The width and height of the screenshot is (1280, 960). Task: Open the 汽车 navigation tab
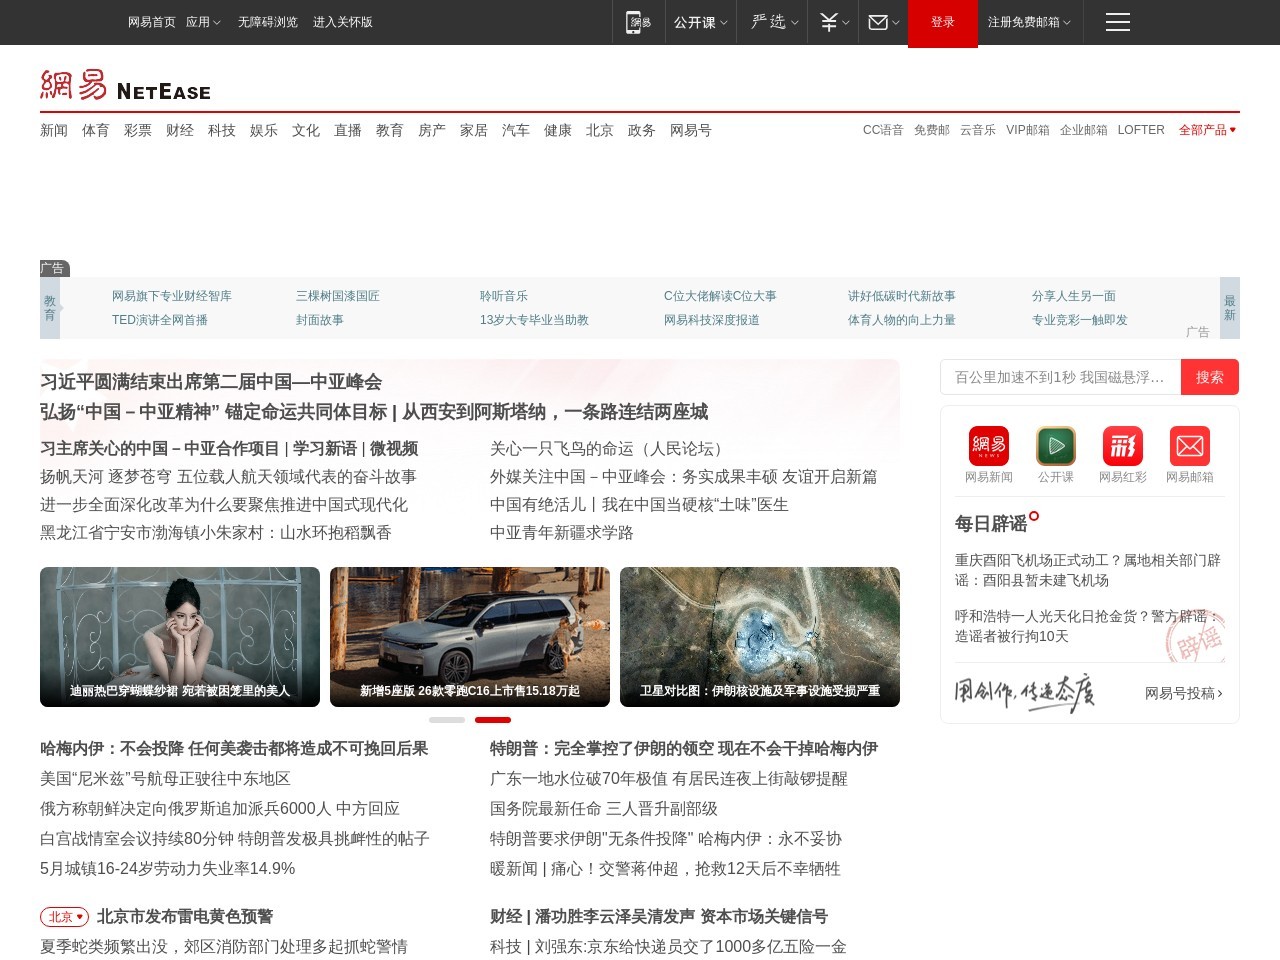516,130
